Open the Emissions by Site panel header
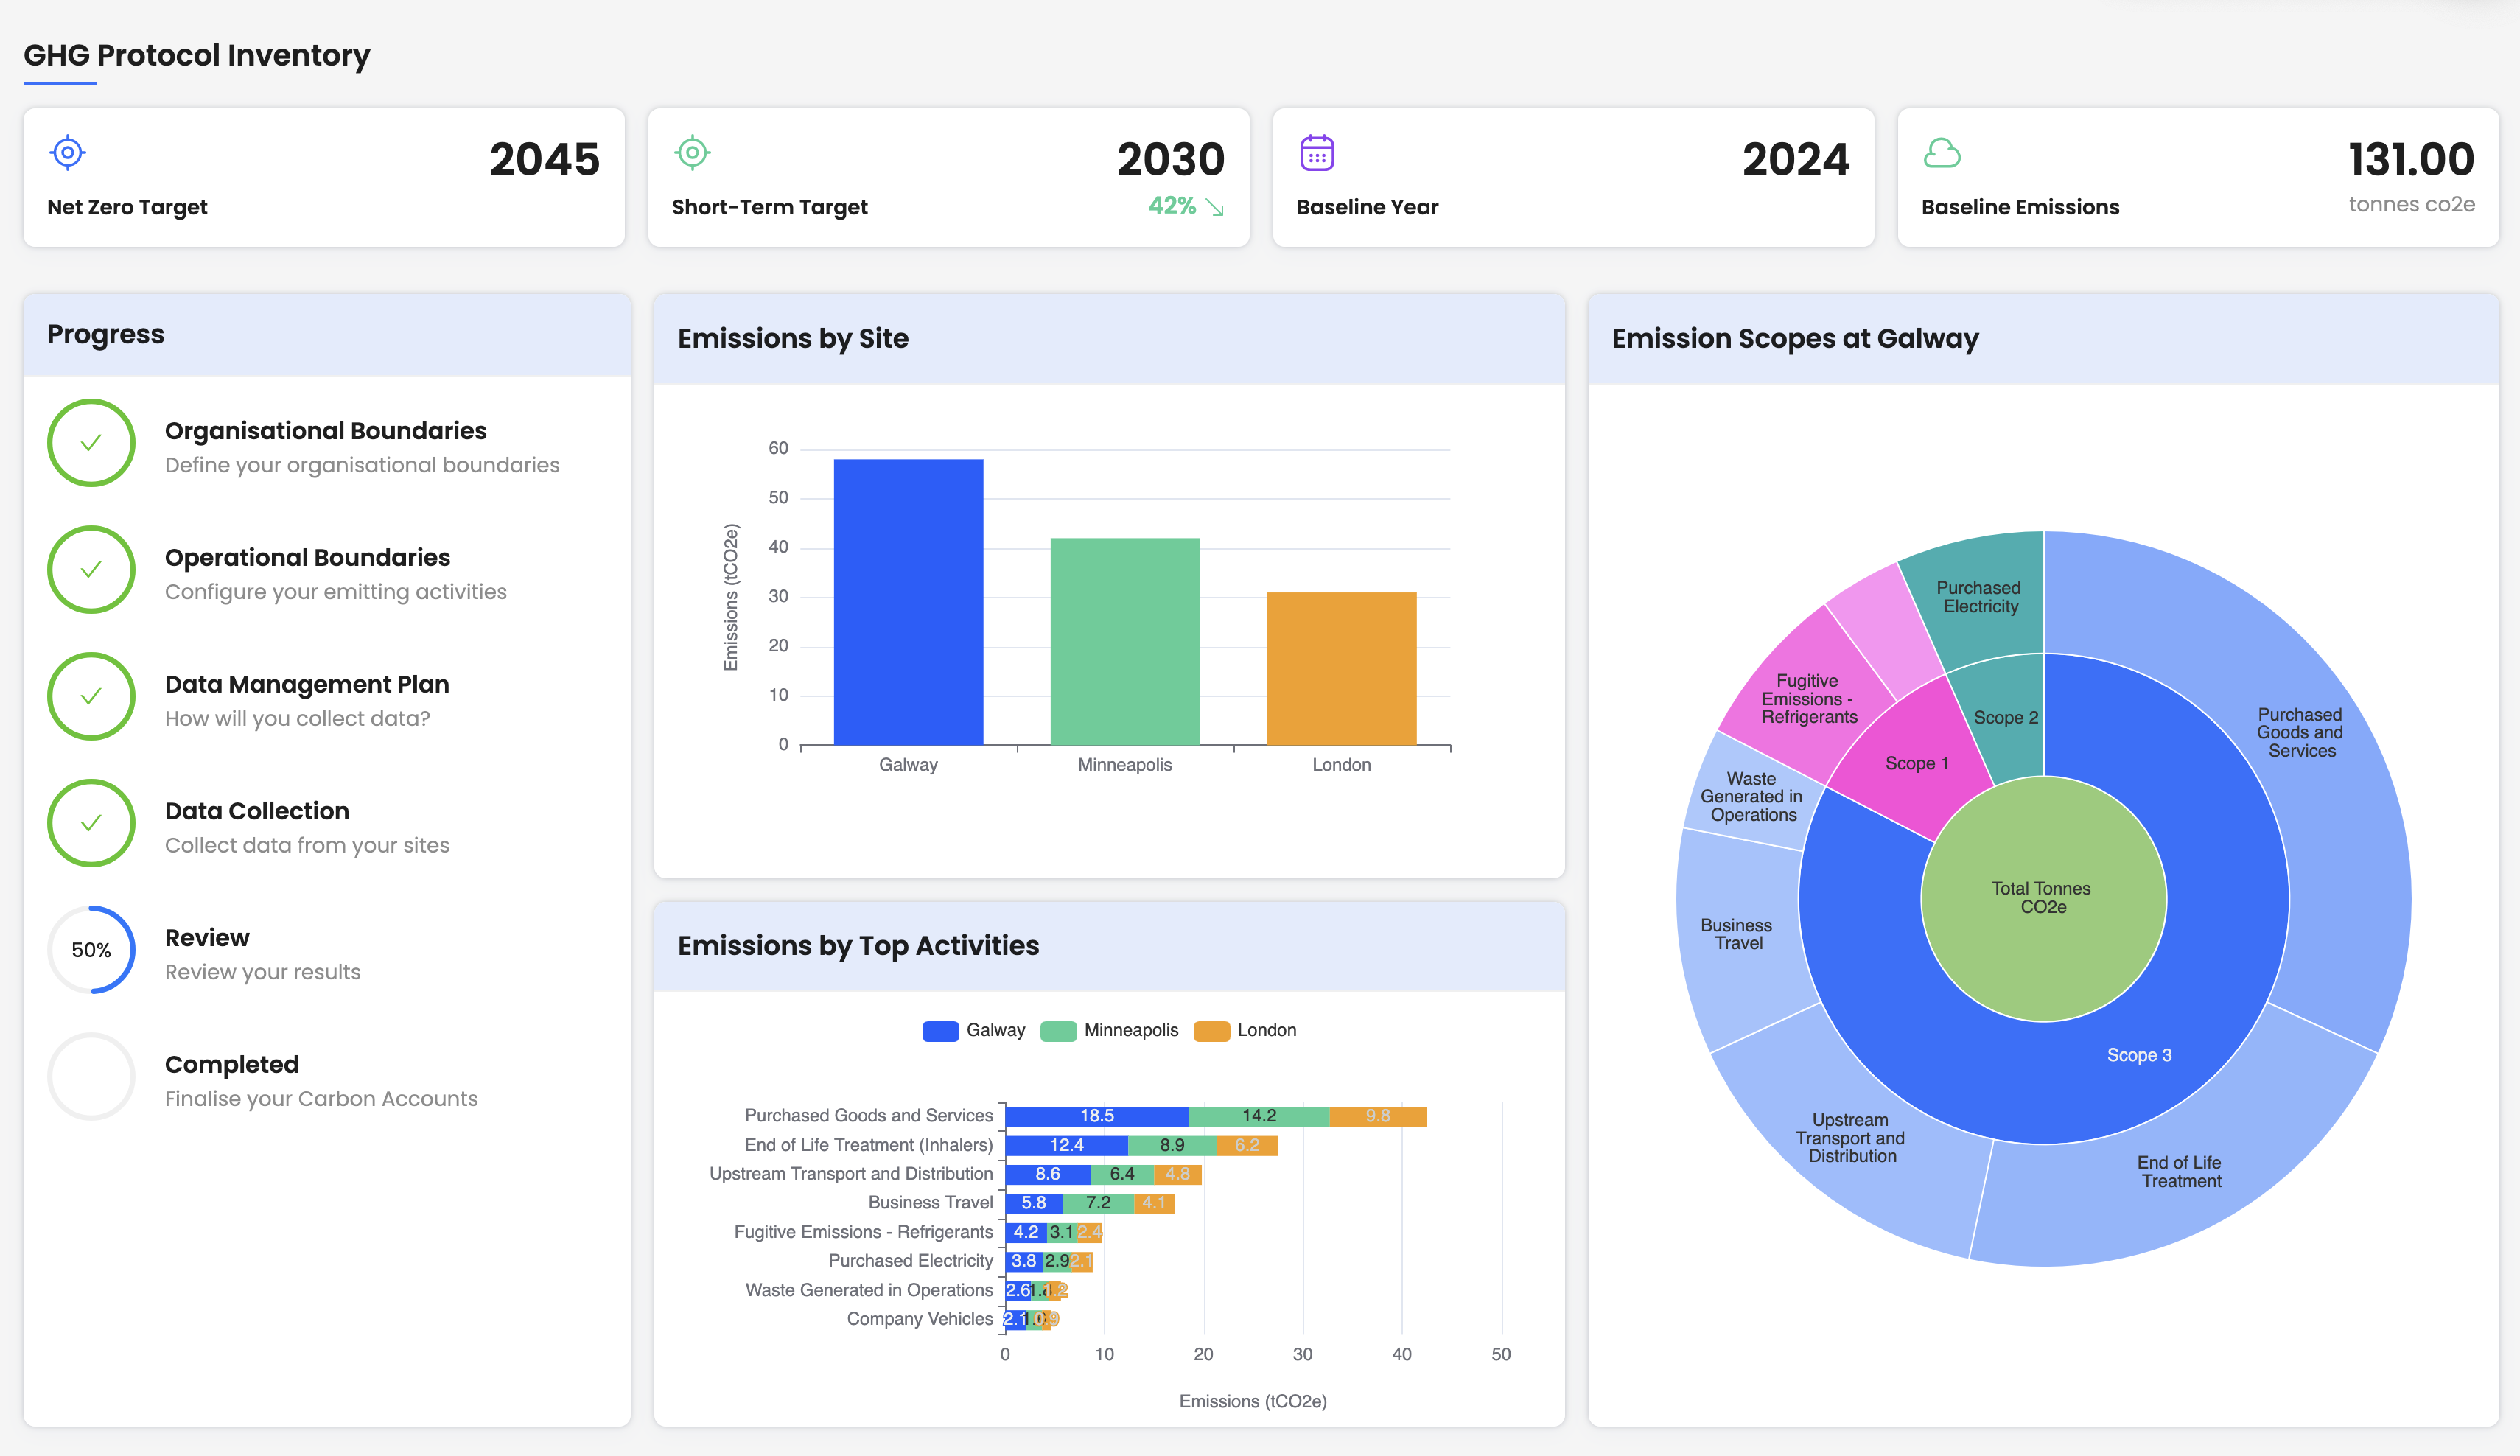The image size is (2520, 1456). [793, 338]
